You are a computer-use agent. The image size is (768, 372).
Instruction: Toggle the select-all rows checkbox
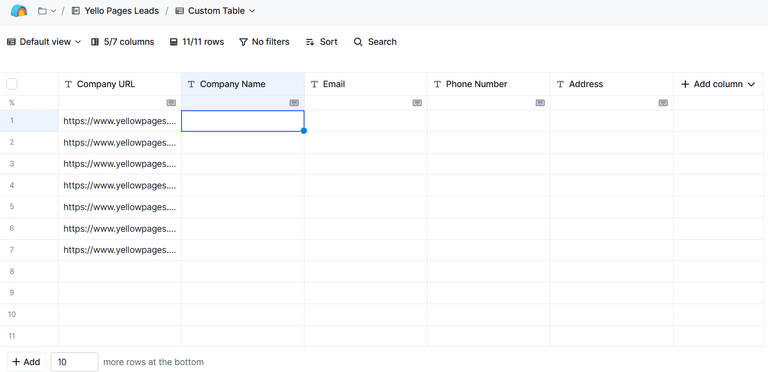point(12,84)
